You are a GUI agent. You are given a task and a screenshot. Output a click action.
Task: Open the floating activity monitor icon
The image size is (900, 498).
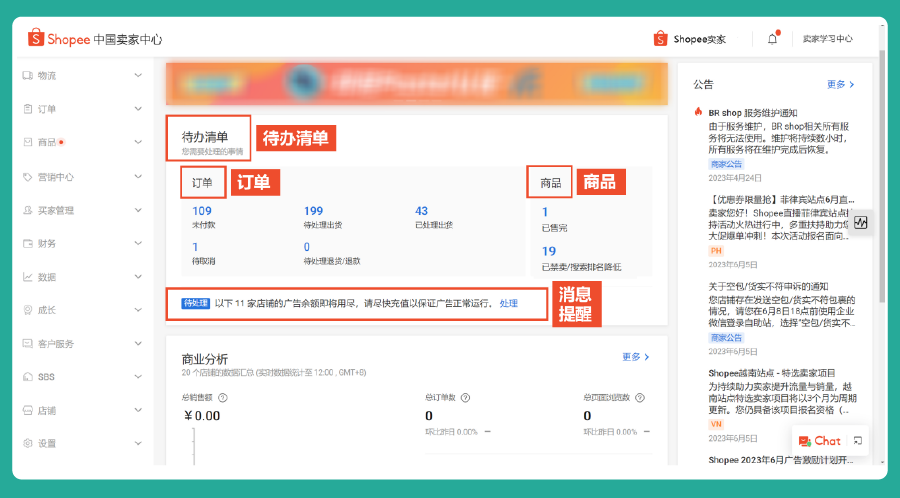click(x=860, y=222)
